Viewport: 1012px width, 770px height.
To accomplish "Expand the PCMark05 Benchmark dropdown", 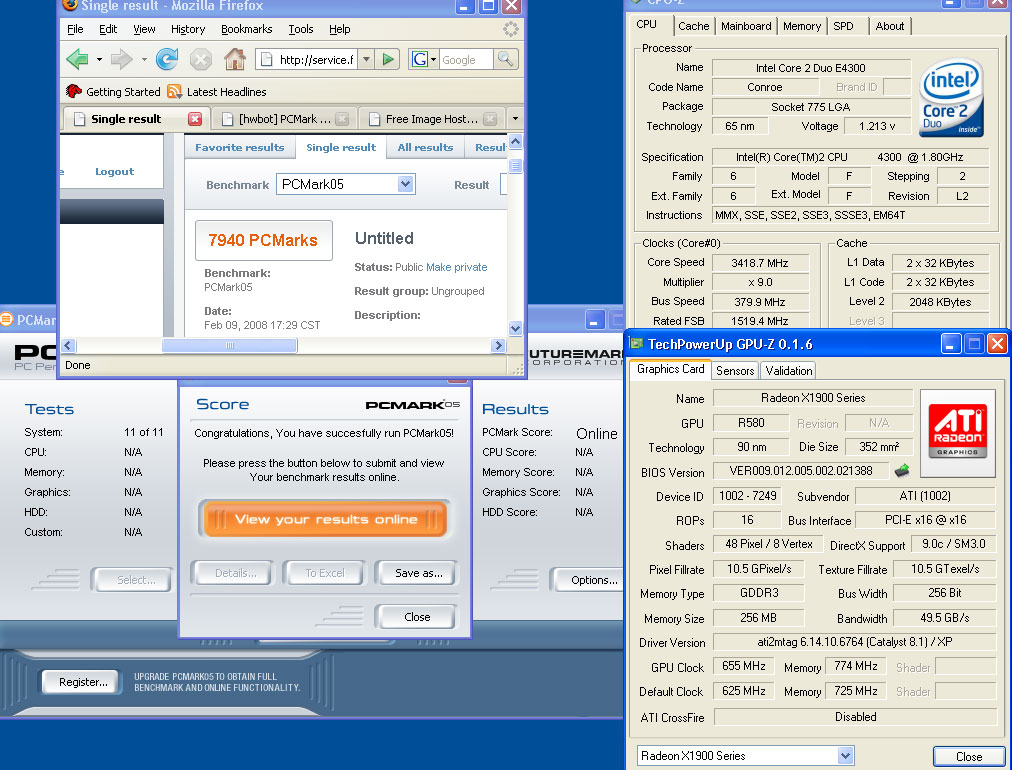I will 405,184.
